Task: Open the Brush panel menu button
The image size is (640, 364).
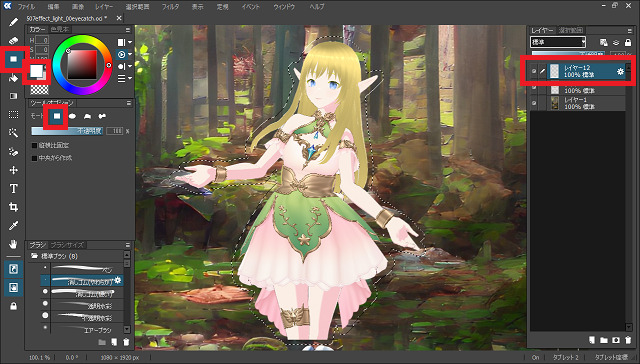Action: pyautogui.click(x=128, y=245)
